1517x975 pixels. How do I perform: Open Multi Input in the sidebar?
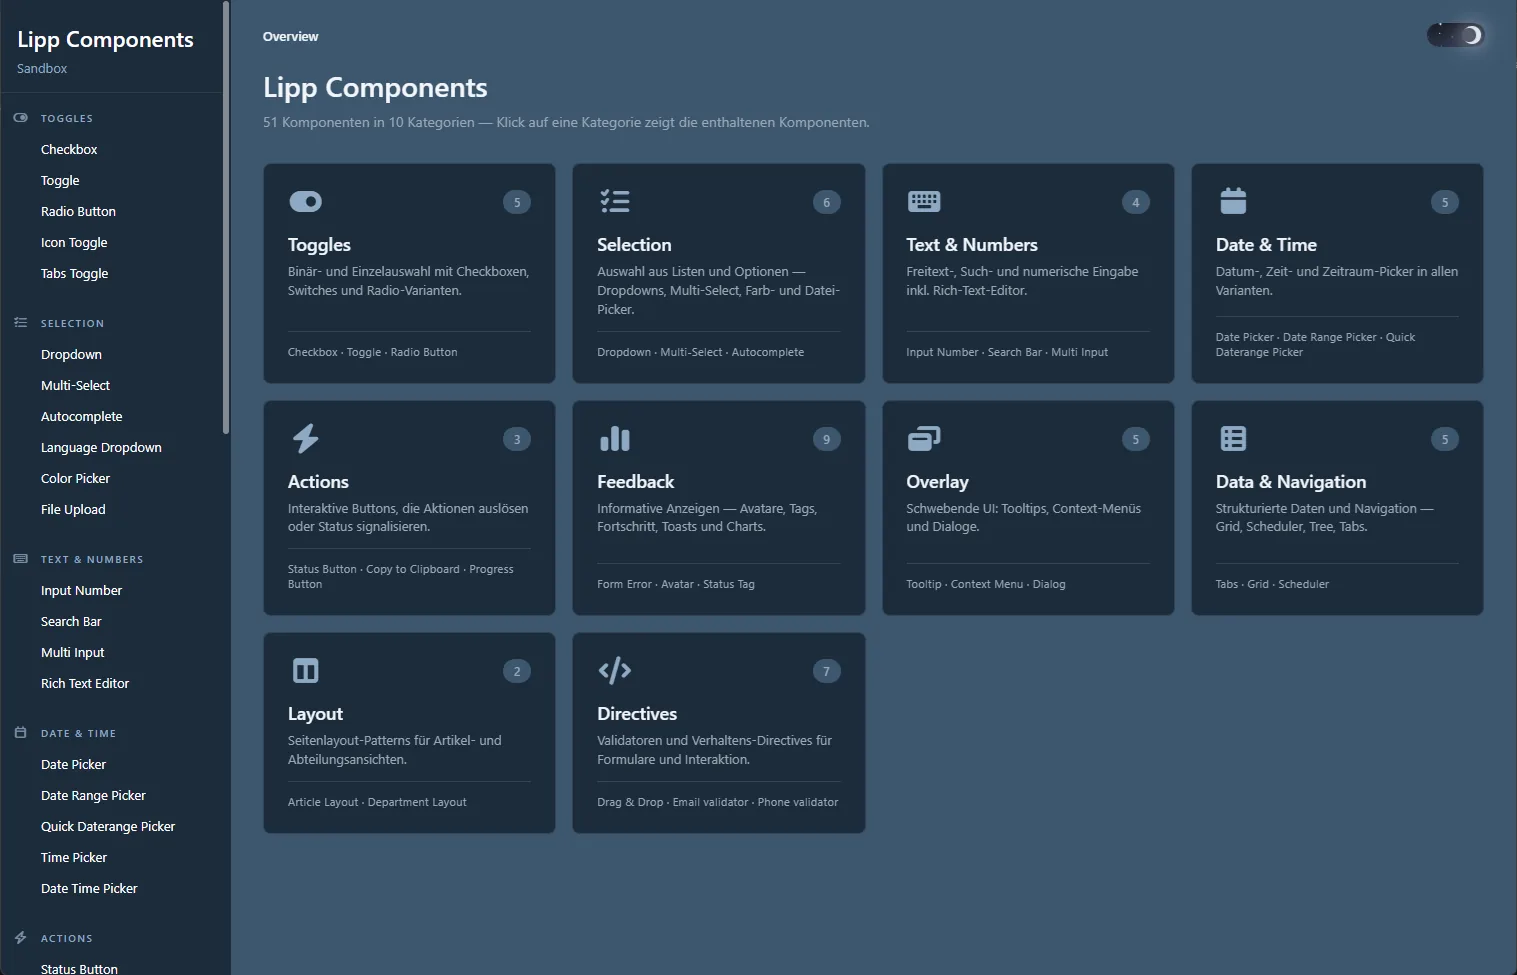tap(72, 652)
